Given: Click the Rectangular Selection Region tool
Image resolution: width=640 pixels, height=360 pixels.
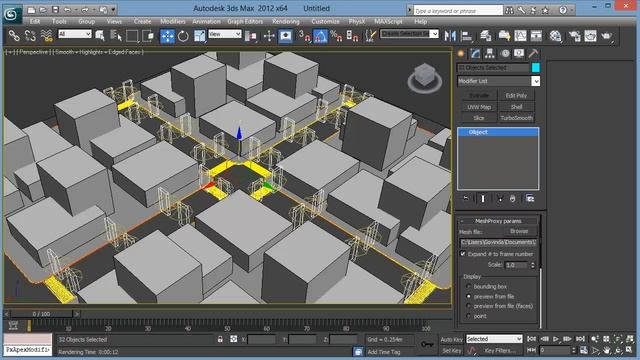Looking at the screenshot, I should coord(132,36).
